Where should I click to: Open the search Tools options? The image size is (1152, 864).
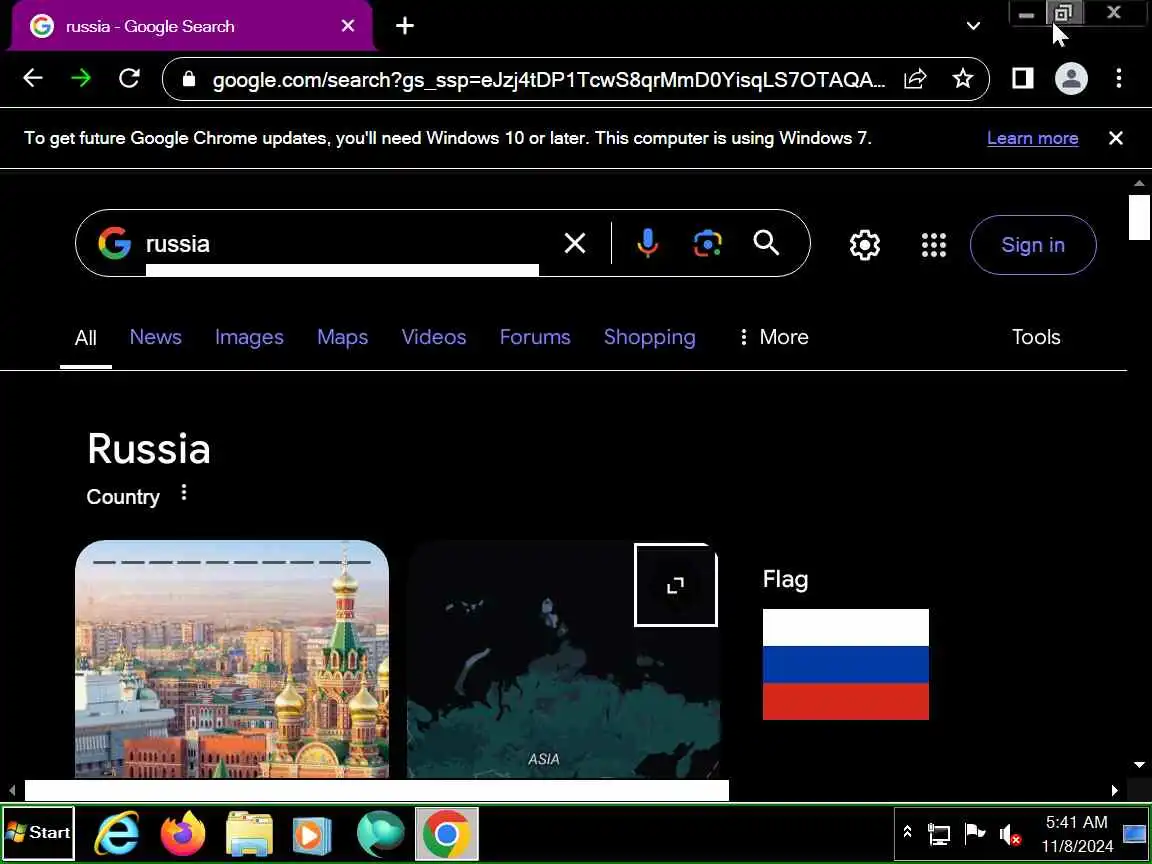[1036, 337]
